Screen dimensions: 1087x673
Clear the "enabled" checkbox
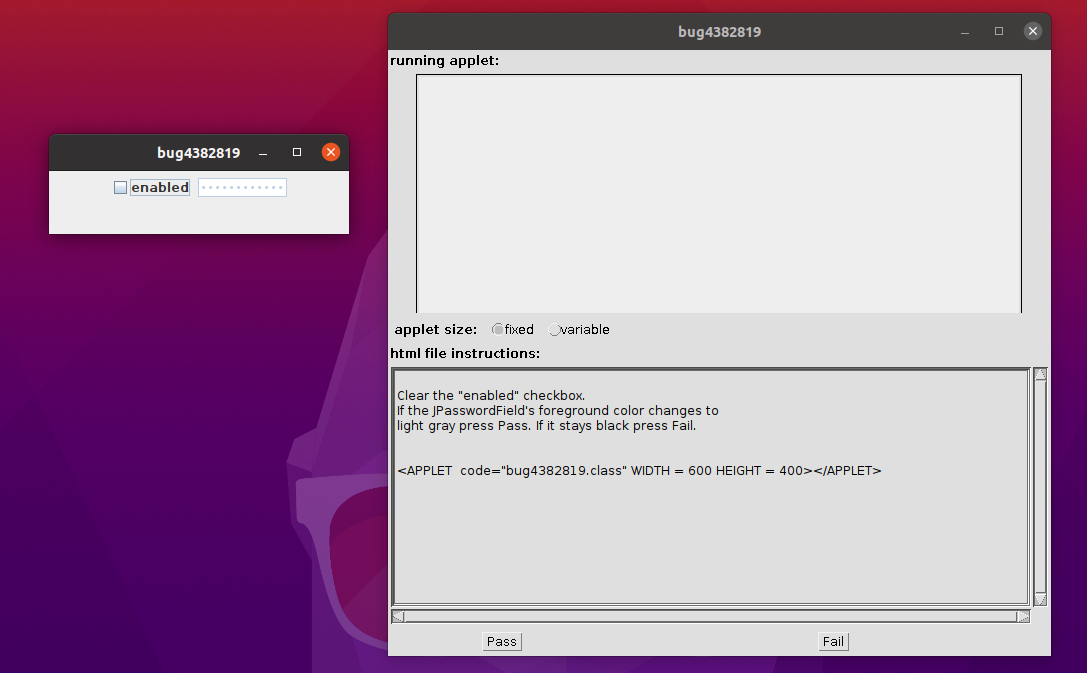[121, 188]
